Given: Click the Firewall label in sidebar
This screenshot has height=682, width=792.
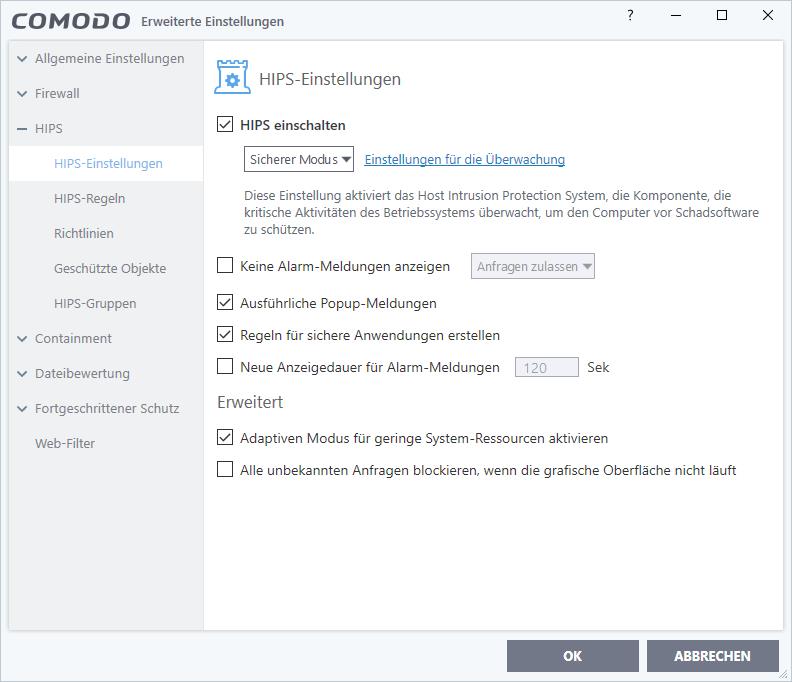Looking at the screenshot, I should (57, 93).
